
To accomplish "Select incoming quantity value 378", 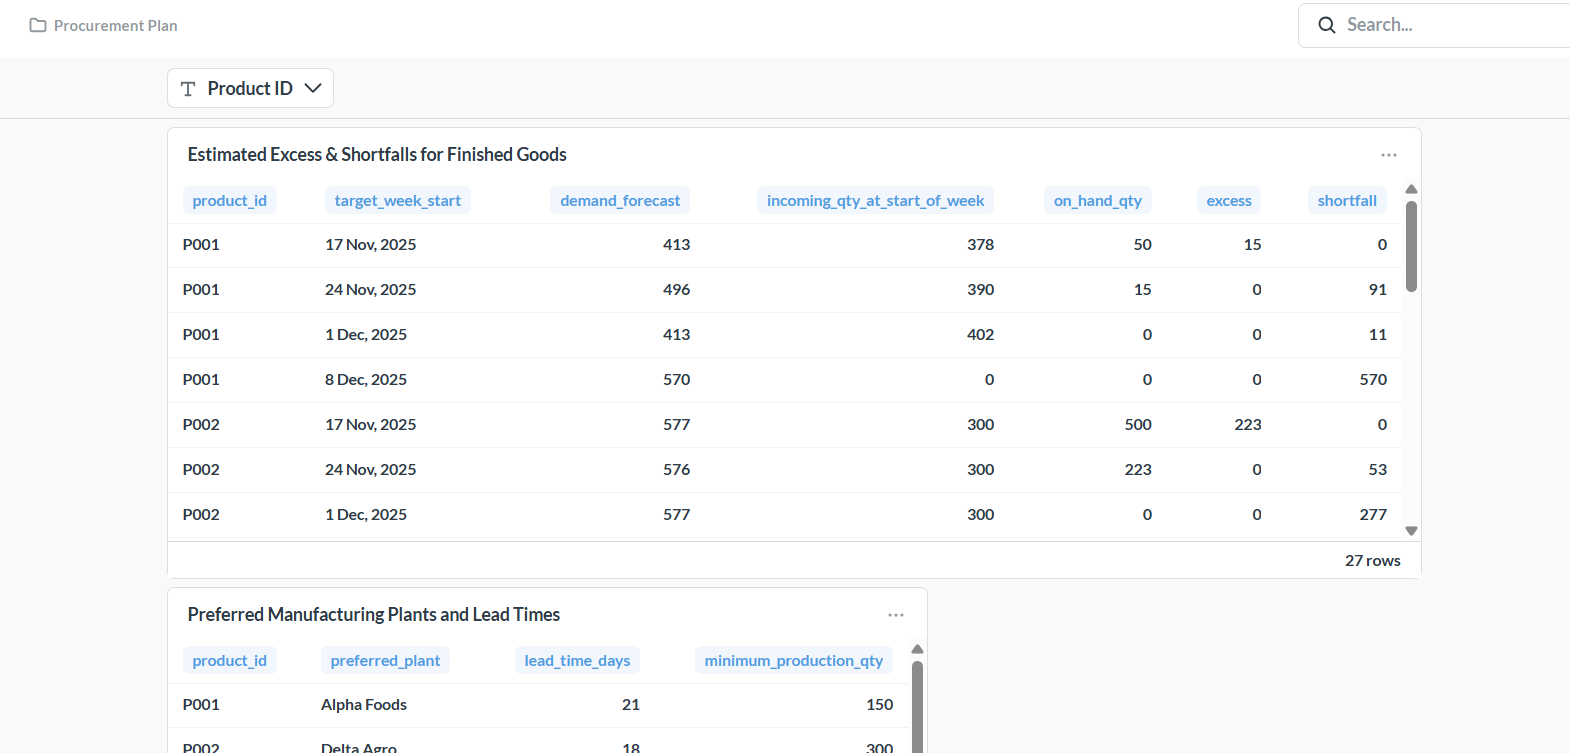I will click(980, 245).
